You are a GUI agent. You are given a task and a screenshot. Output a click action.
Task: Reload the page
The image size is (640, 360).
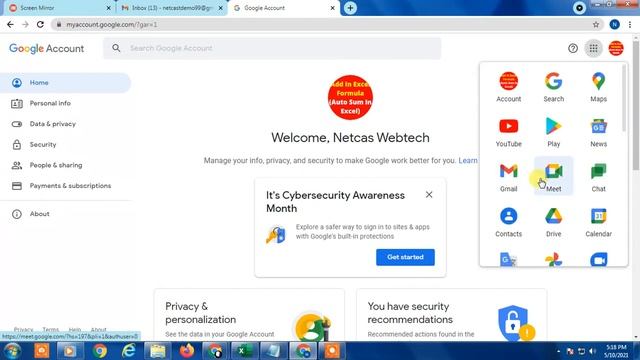[x=40, y=24]
